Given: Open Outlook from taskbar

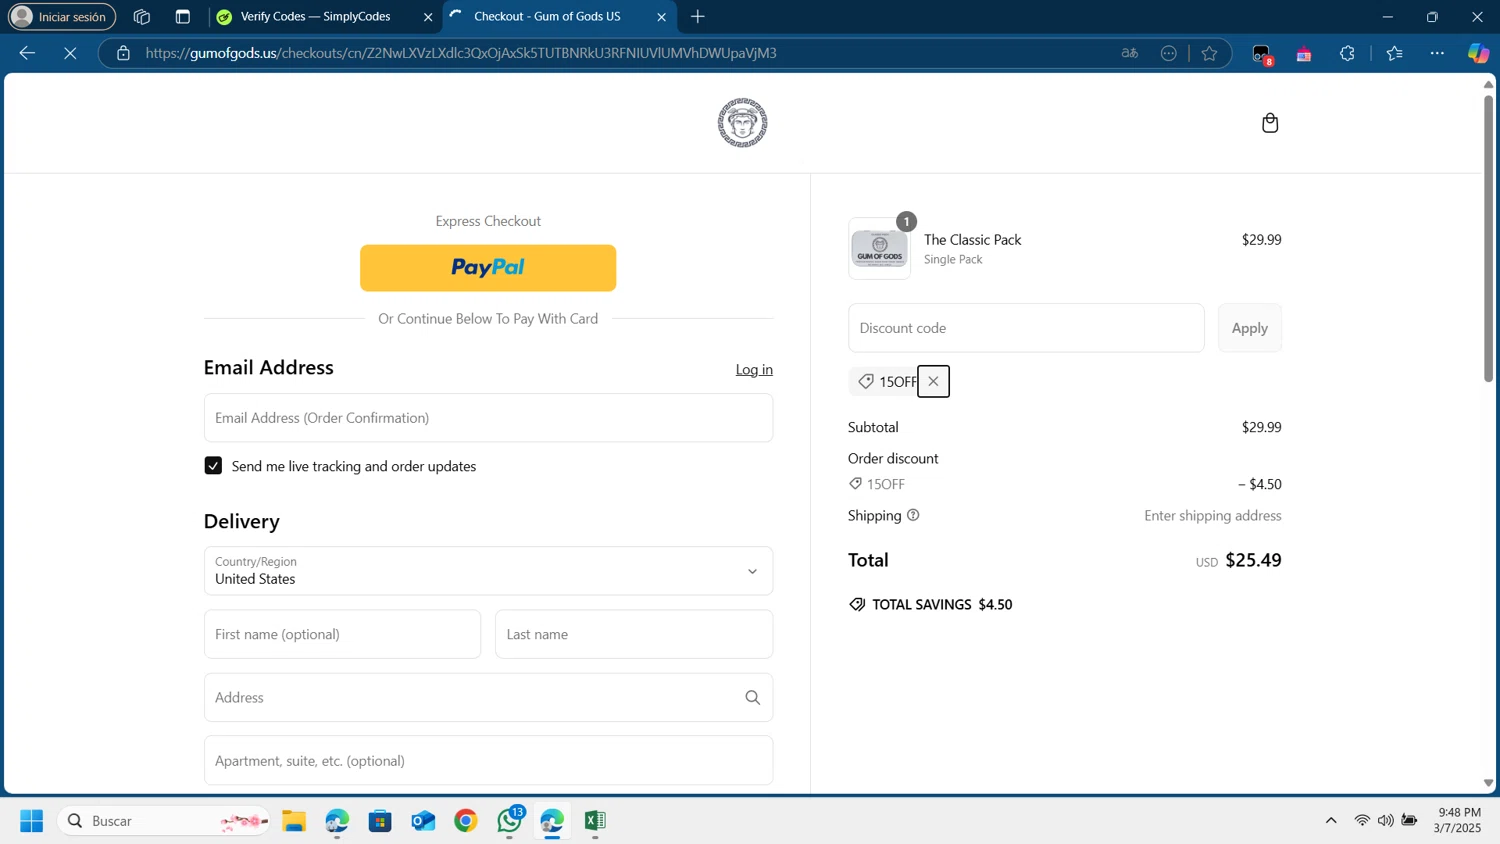Looking at the screenshot, I should [x=423, y=821].
